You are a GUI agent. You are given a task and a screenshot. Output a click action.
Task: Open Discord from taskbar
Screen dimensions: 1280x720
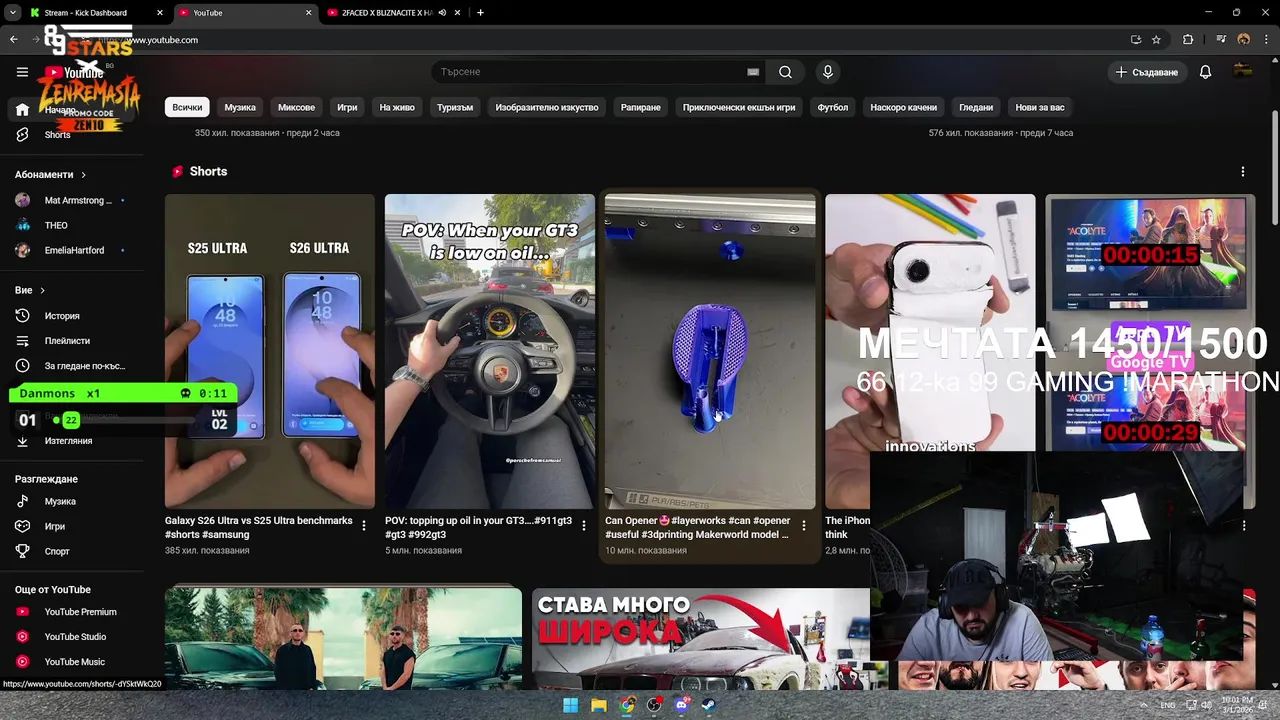[x=682, y=705]
